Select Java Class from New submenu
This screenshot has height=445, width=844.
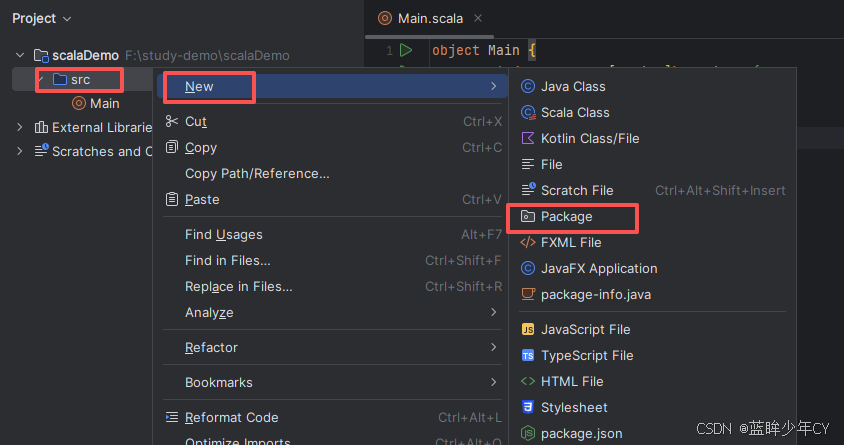pos(652,87)
